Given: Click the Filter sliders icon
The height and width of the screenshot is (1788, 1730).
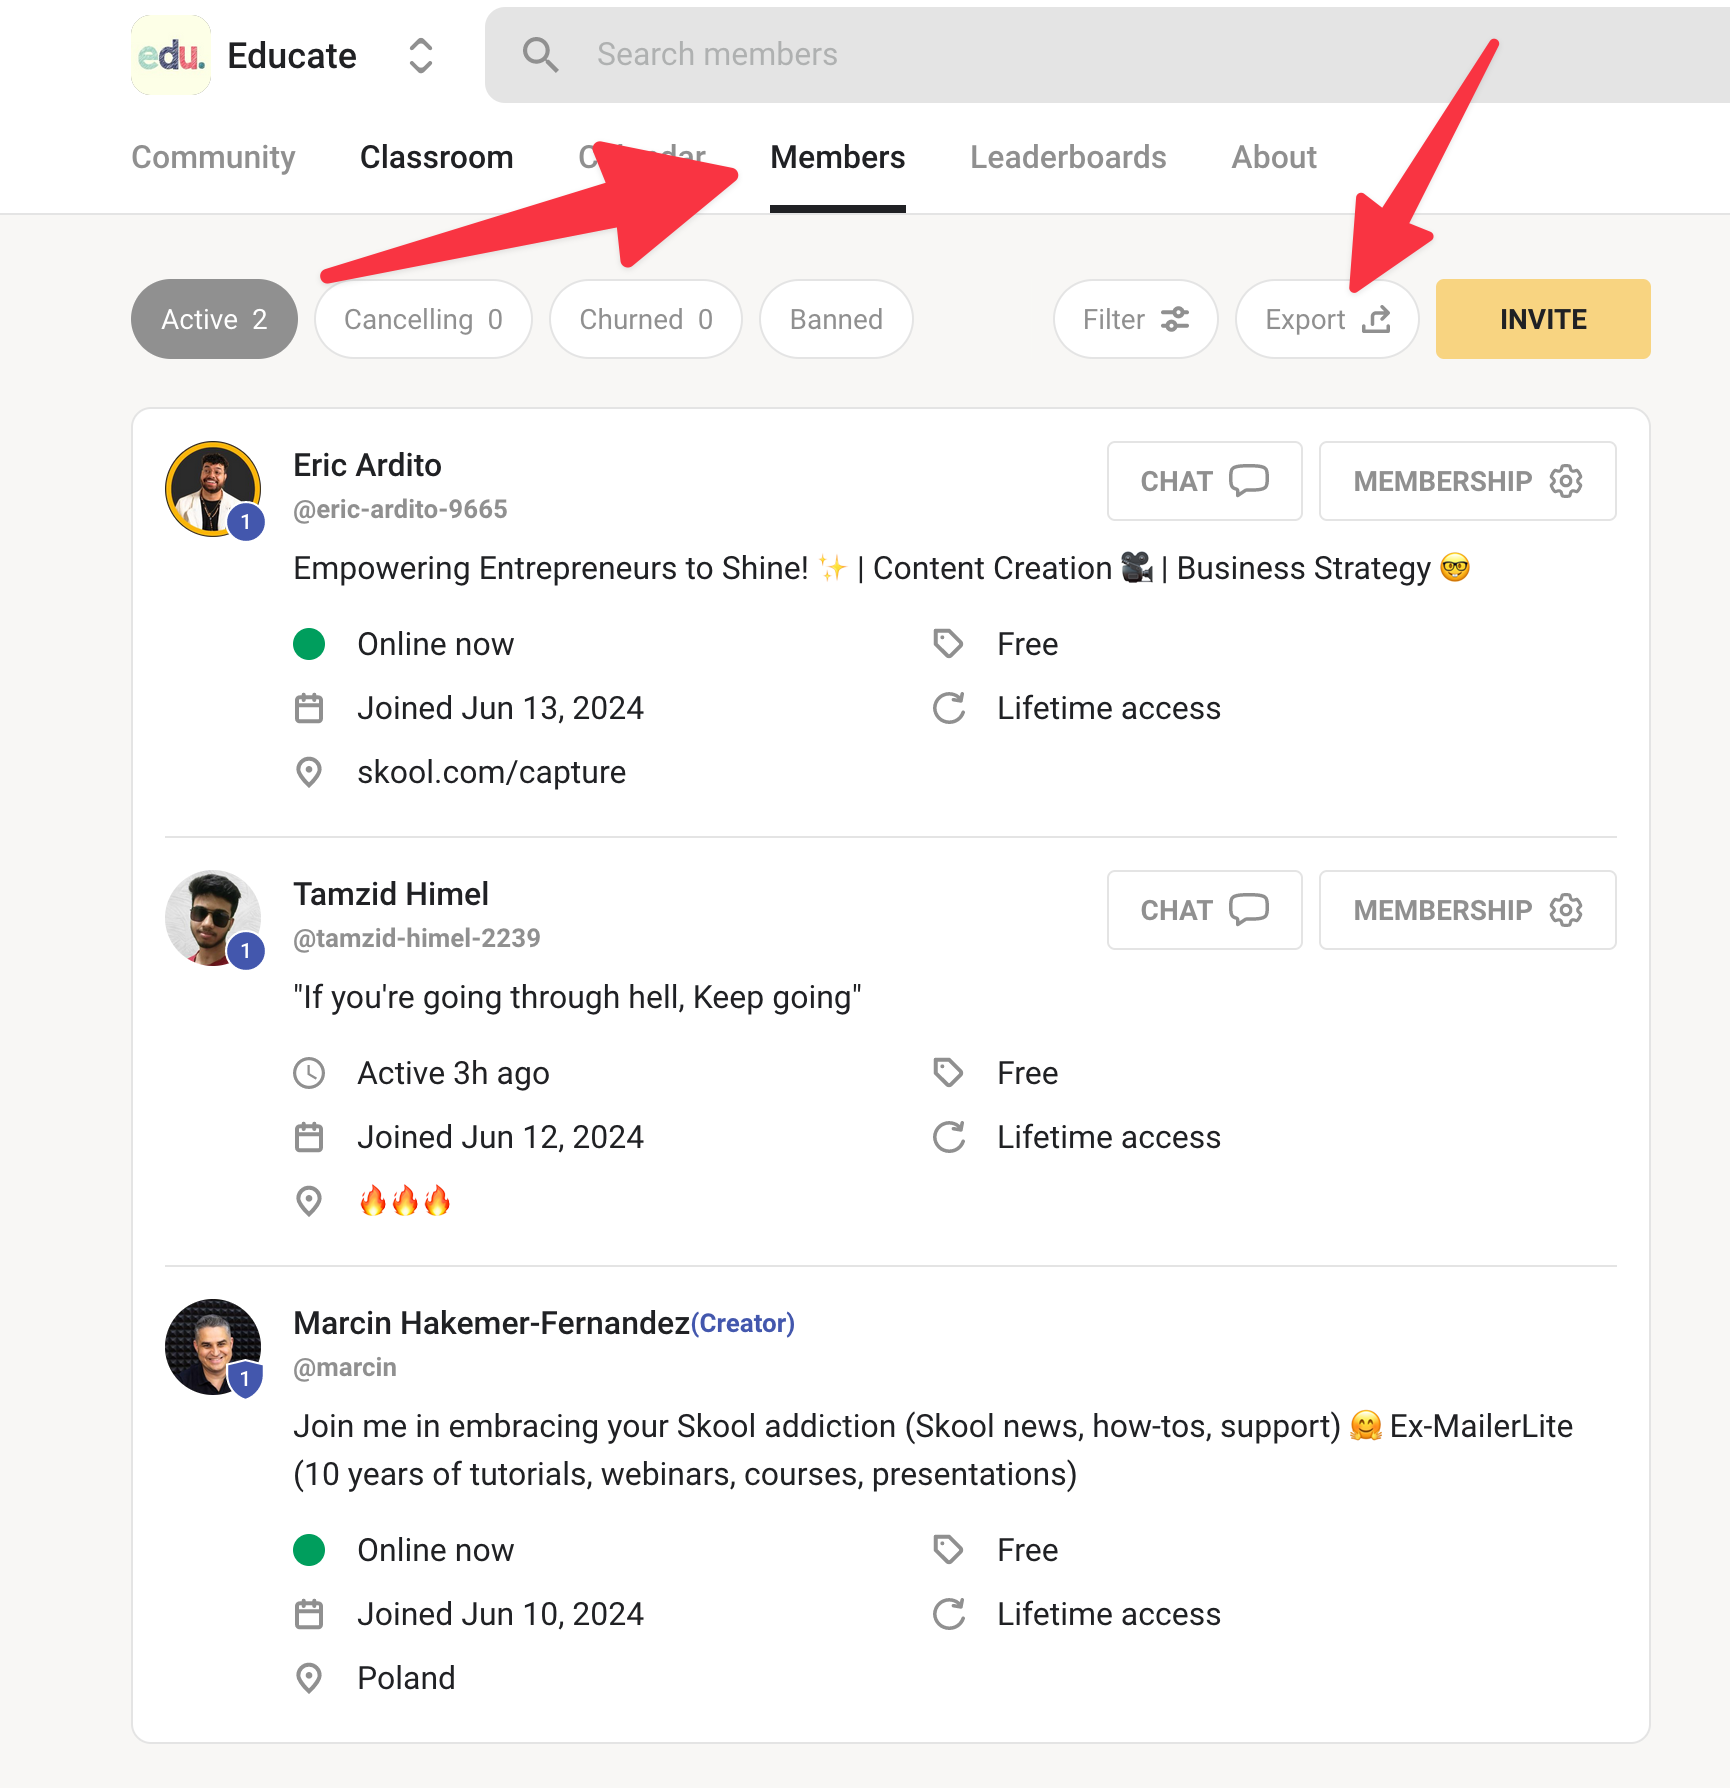Looking at the screenshot, I should click(x=1174, y=319).
